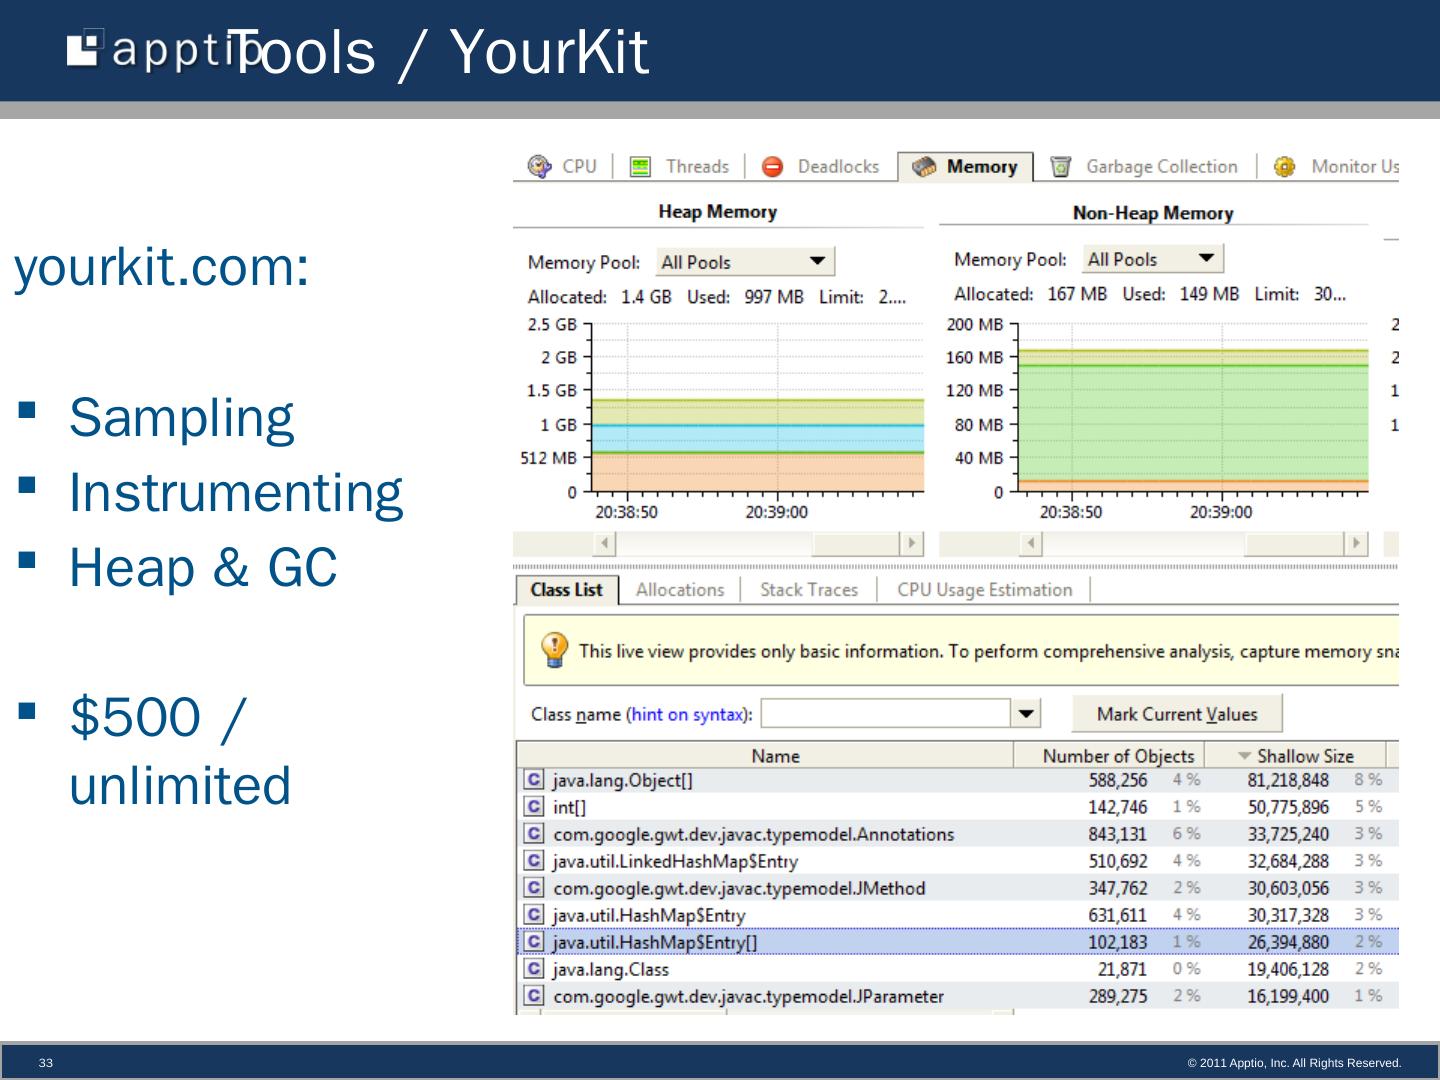Image resolution: width=1440 pixels, height=1080 pixels.
Task: Click the hint on syntax link
Action: 687,714
